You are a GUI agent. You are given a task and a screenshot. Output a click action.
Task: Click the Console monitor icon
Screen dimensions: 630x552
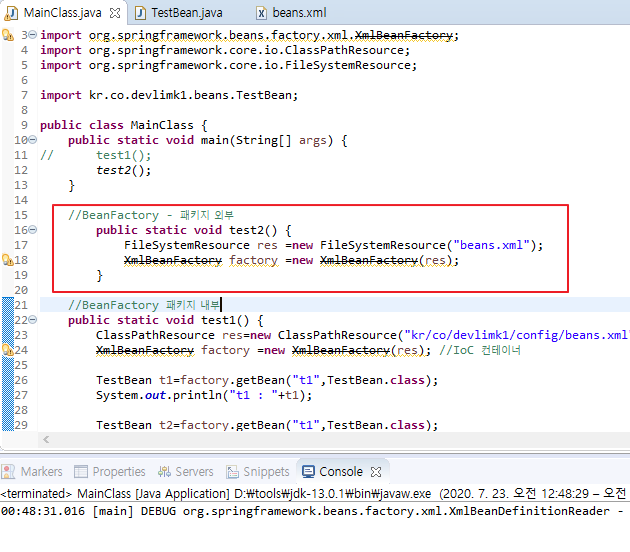308,472
